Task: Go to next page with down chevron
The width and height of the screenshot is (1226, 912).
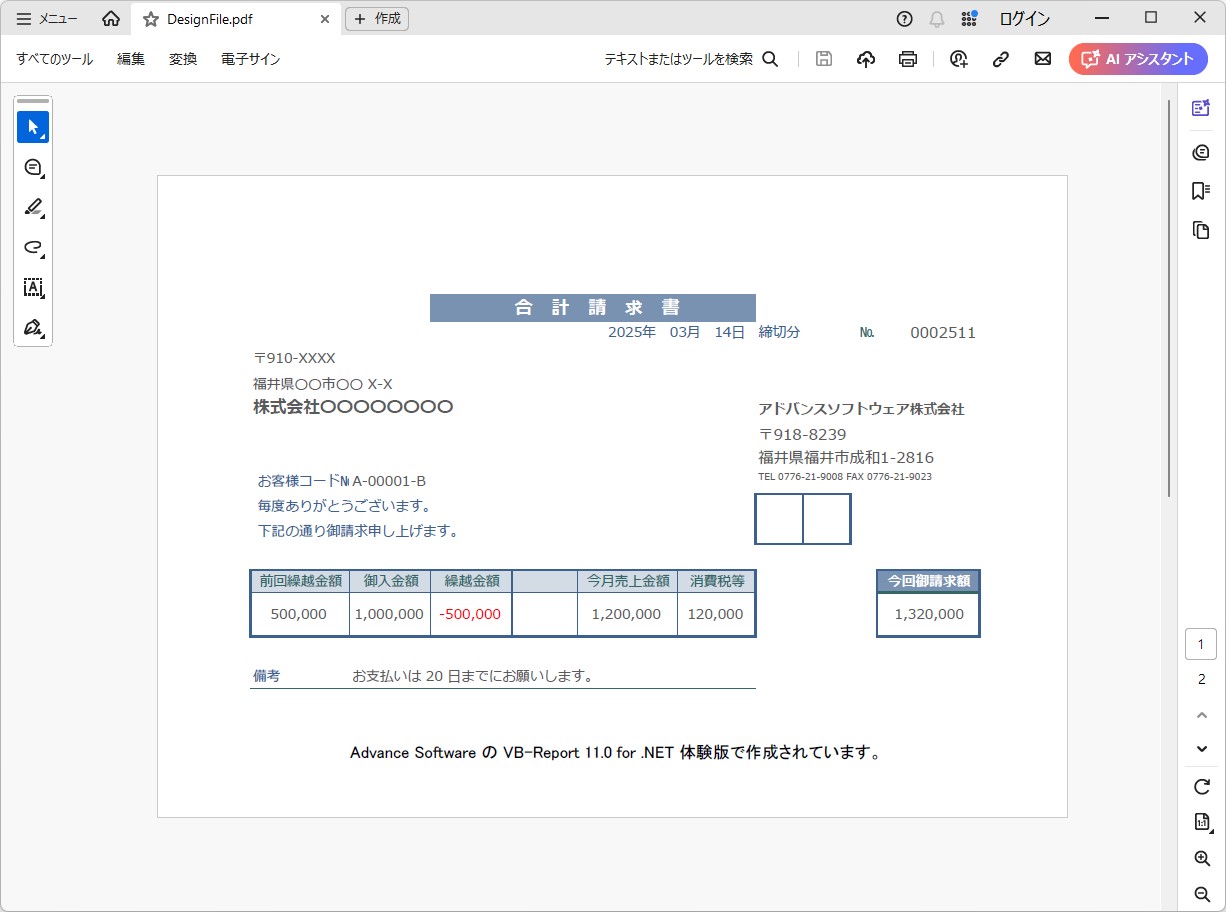Action: [1202, 749]
